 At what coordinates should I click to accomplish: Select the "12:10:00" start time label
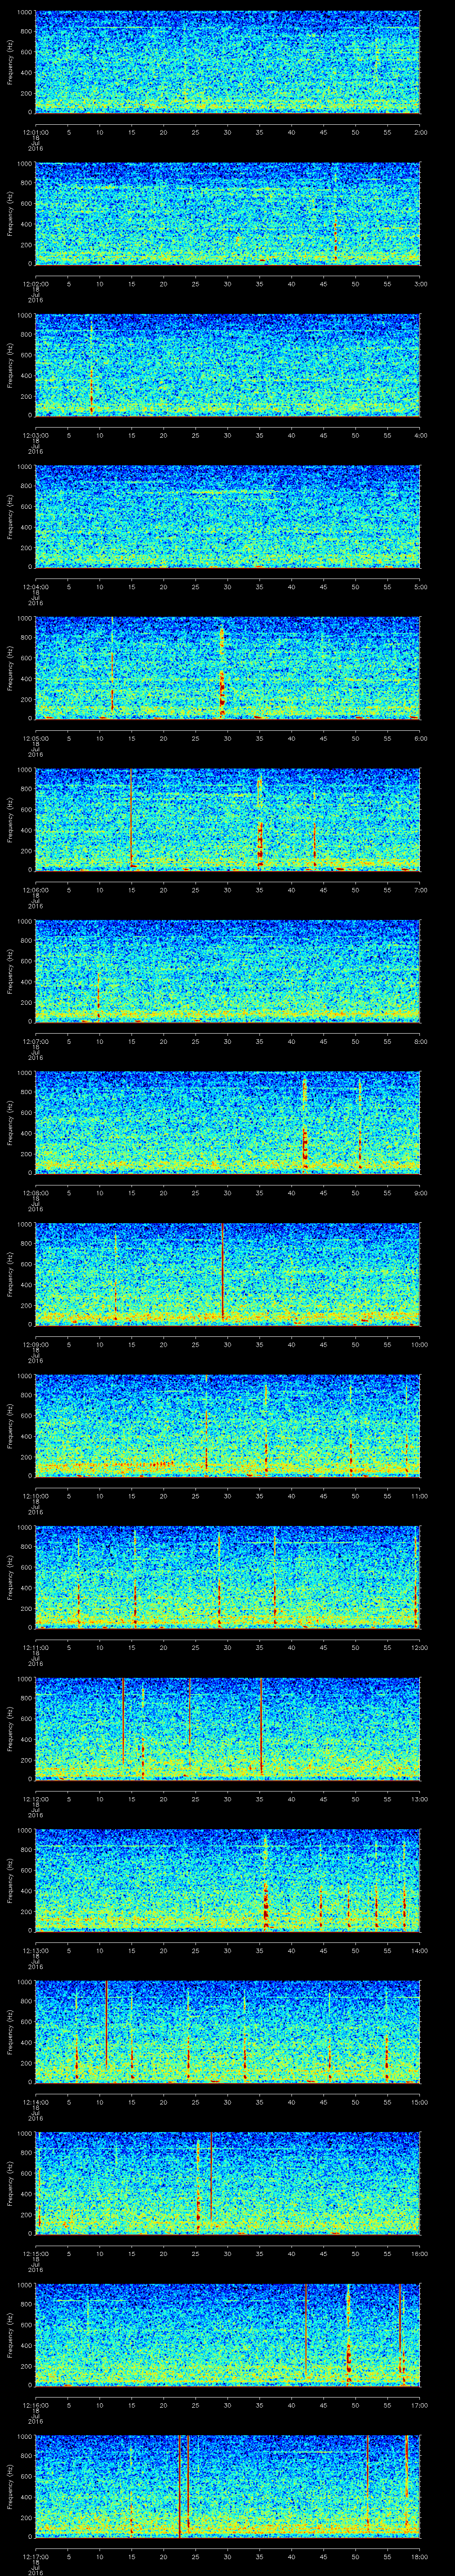[x=35, y=1495]
